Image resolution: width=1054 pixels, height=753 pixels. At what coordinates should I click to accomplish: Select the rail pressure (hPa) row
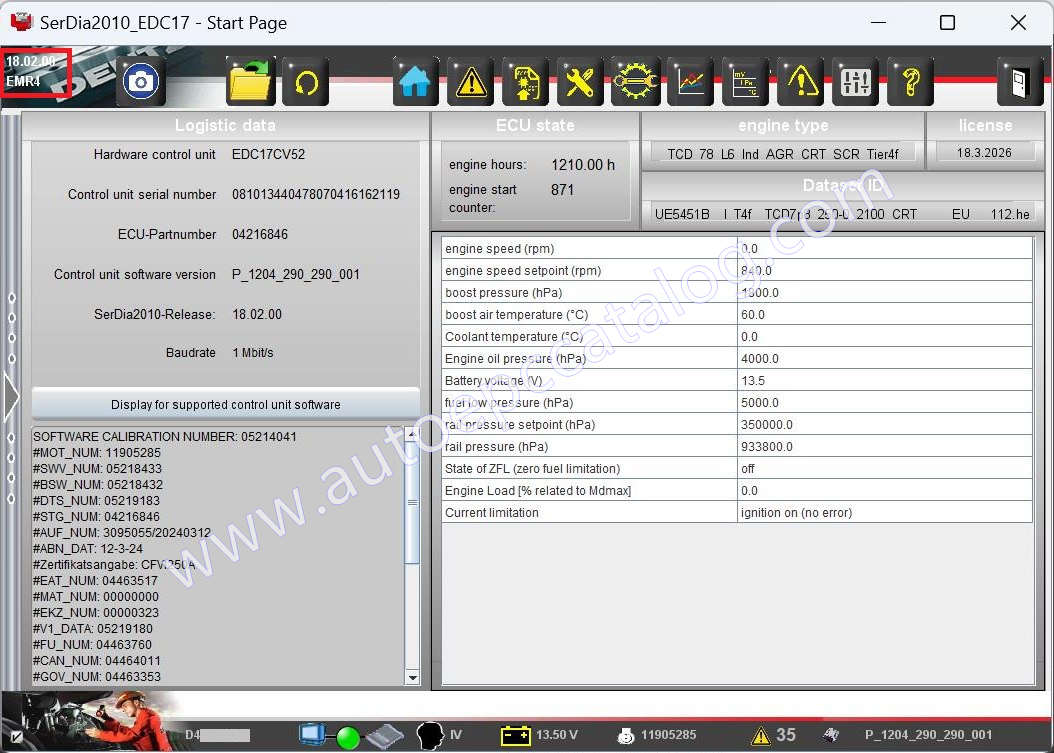point(590,447)
